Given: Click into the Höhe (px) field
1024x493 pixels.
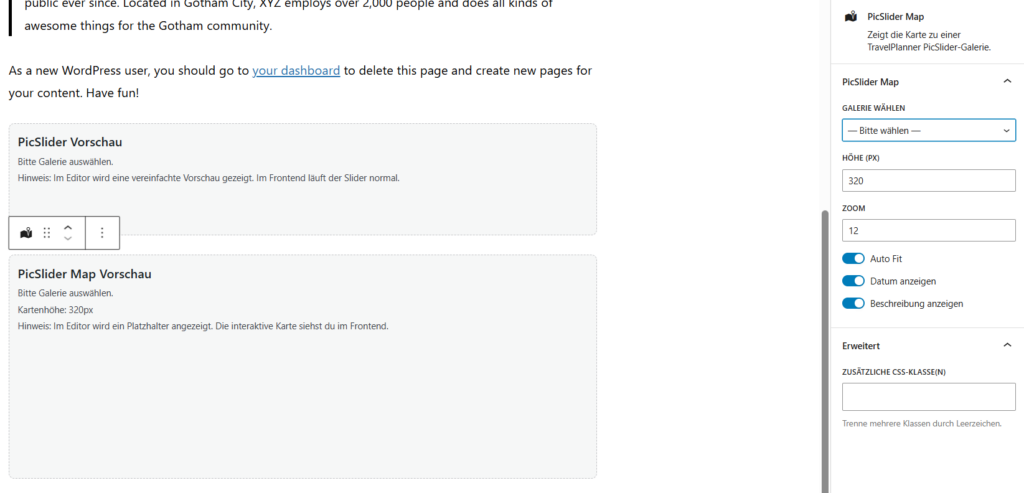Looking at the screenshot, I should pos(928,181).
